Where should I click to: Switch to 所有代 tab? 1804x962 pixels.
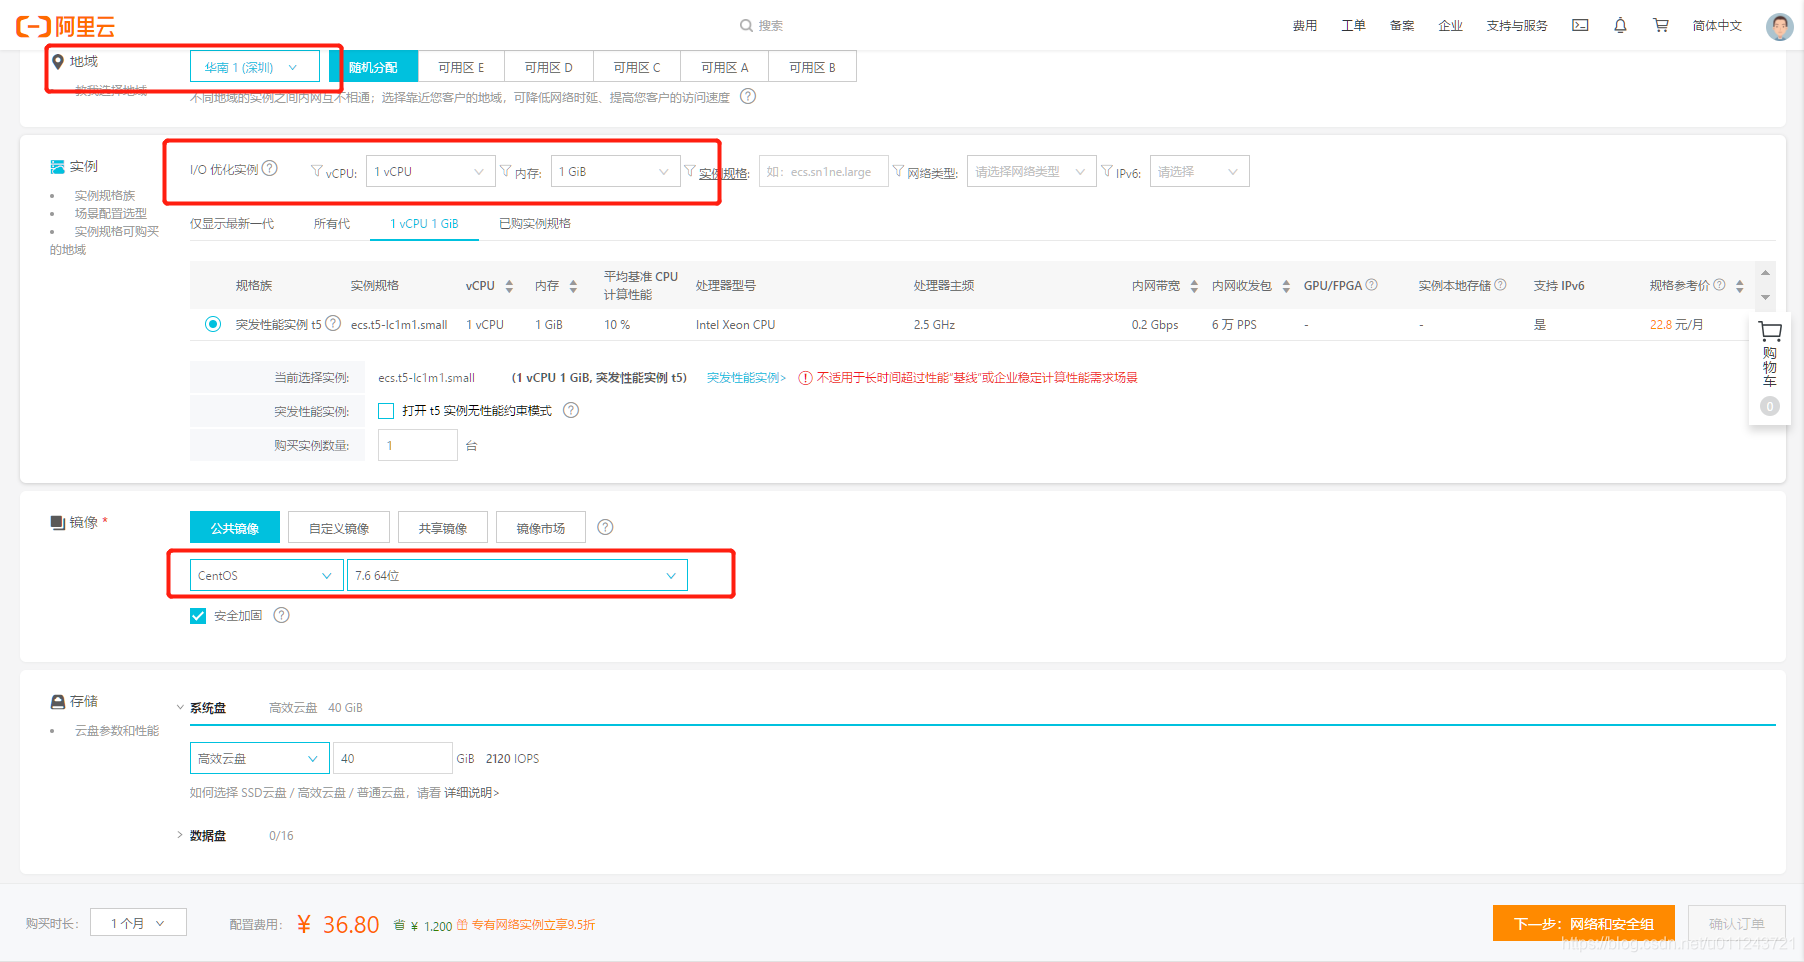click(332, 223)
